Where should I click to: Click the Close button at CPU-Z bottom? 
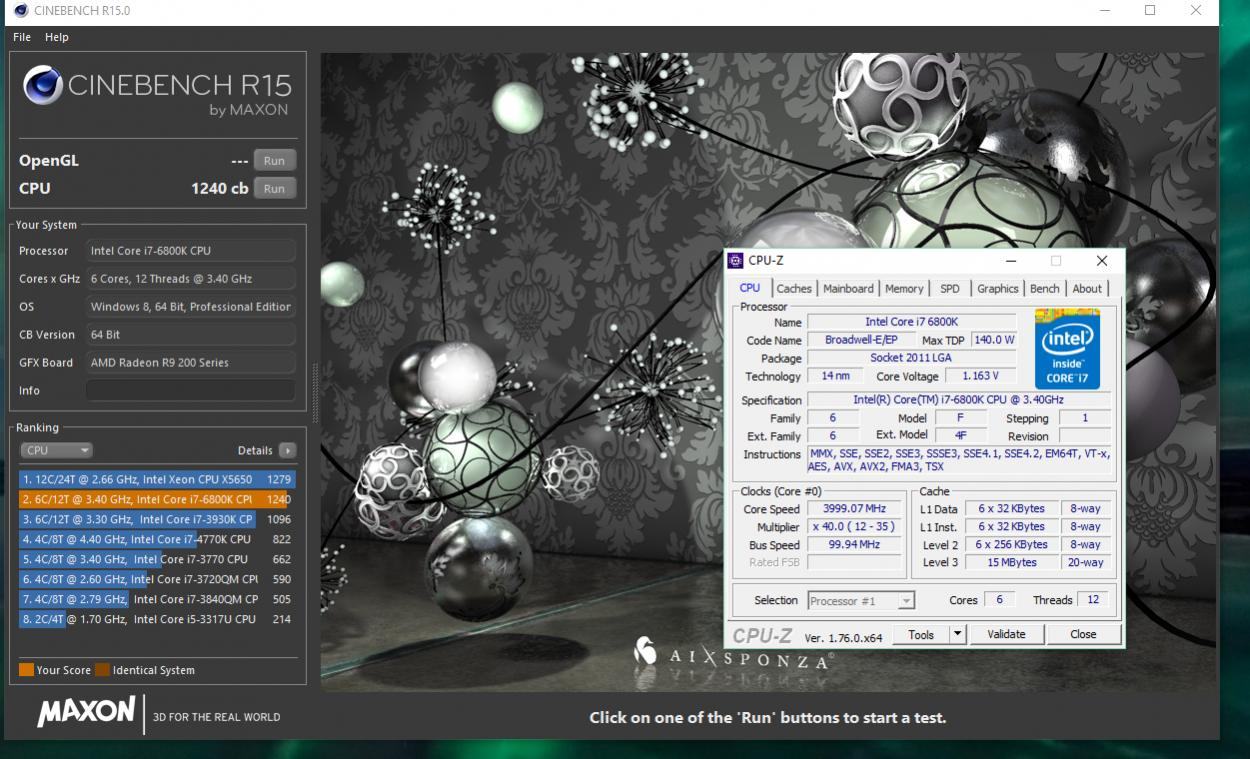(x=1083, y=634)
